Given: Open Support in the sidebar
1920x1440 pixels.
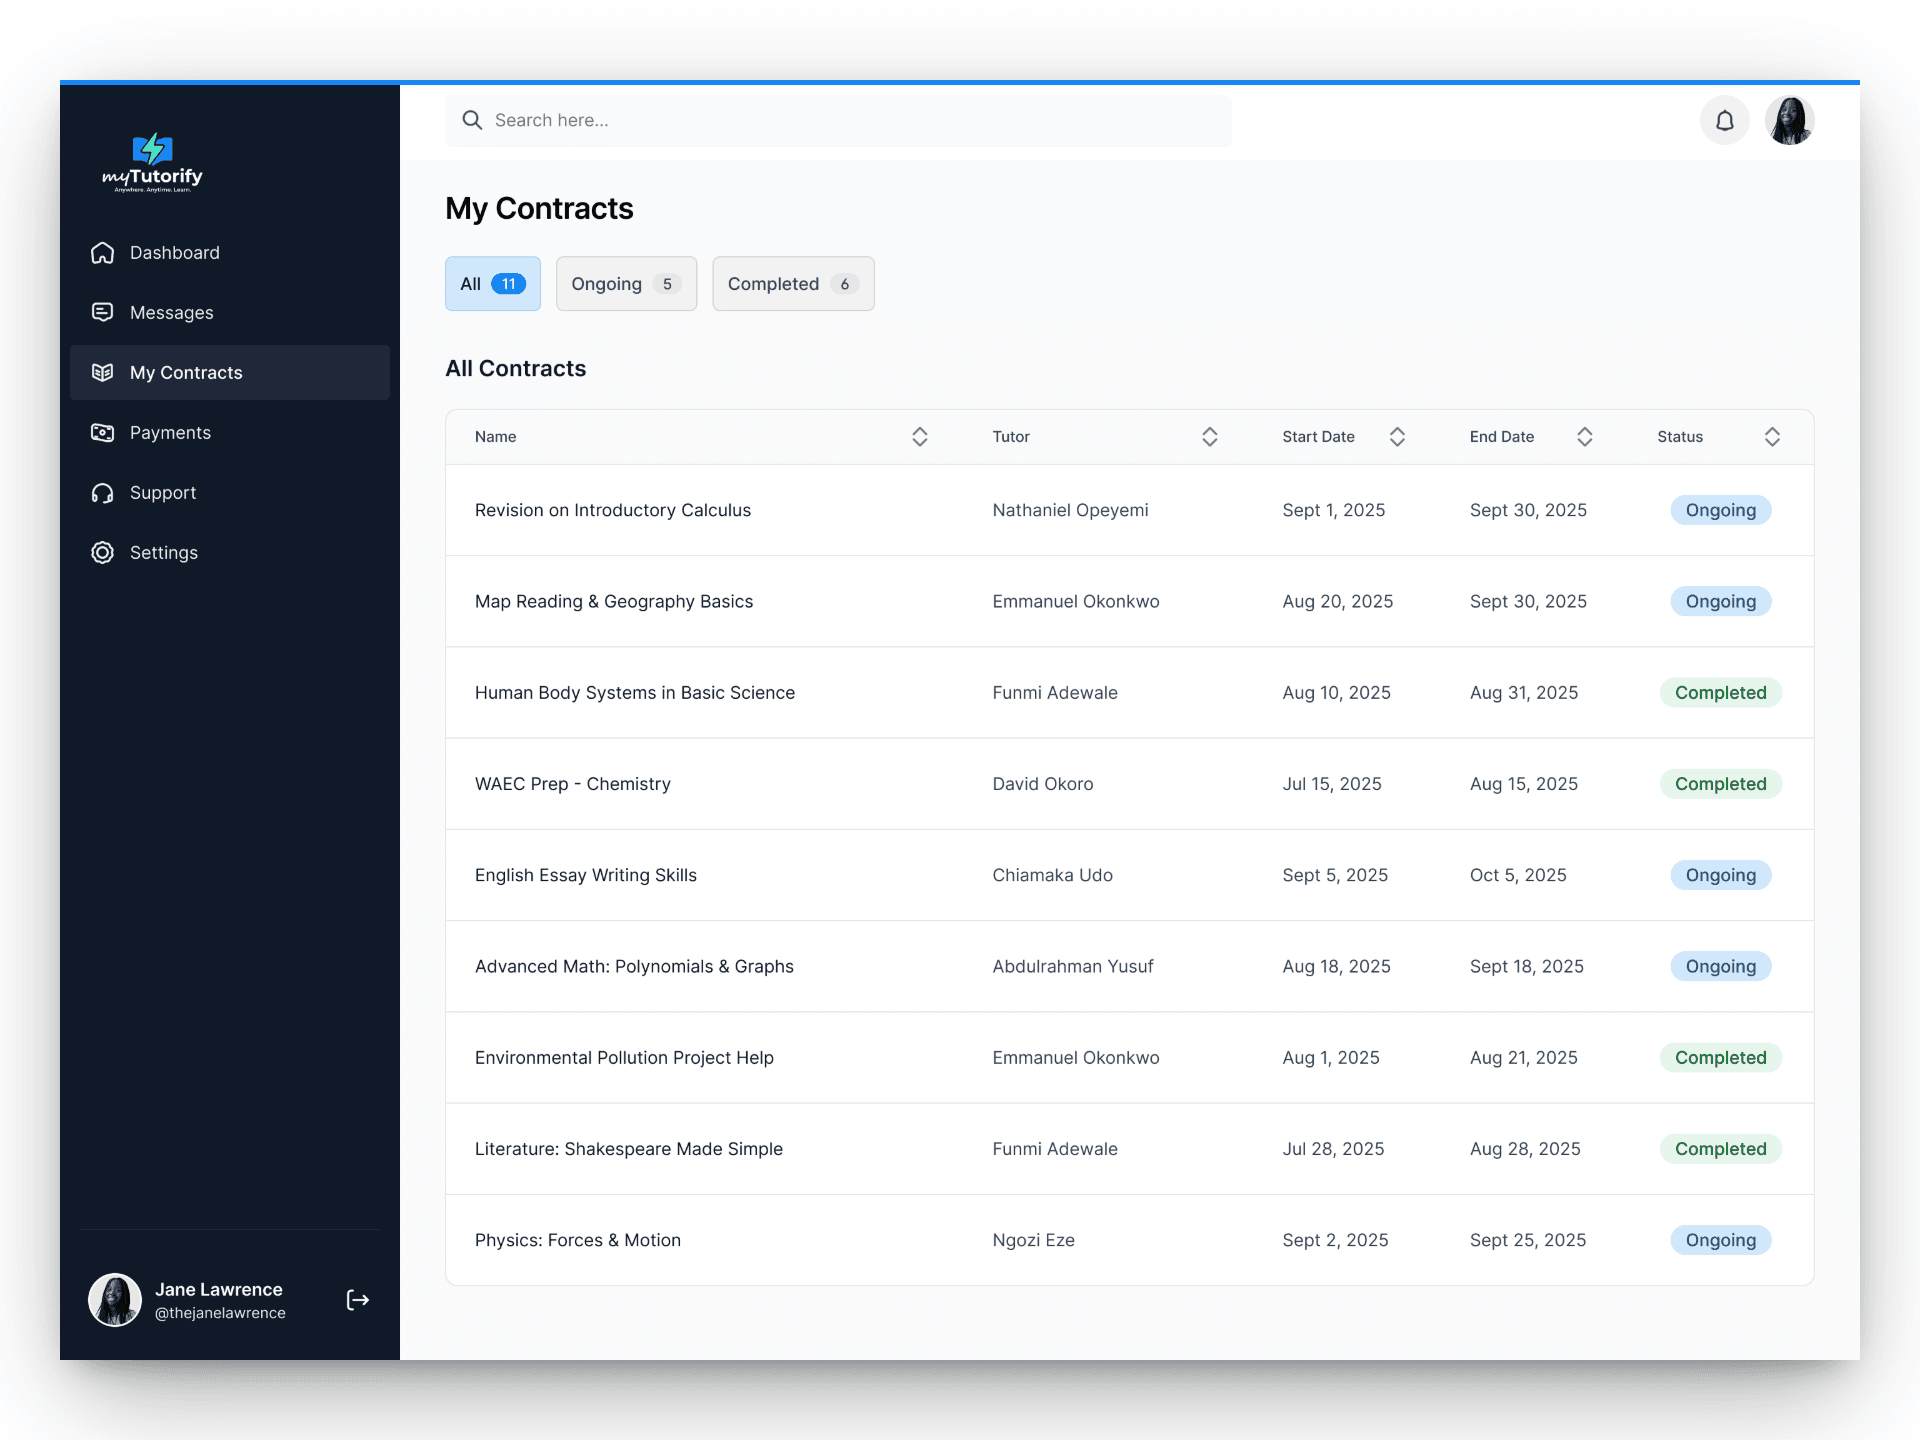Looking at the screenshot, I should [162, 493].
